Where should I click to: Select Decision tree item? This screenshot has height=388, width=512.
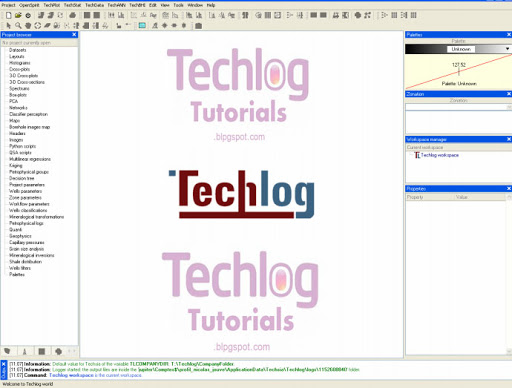click(21, 178)
